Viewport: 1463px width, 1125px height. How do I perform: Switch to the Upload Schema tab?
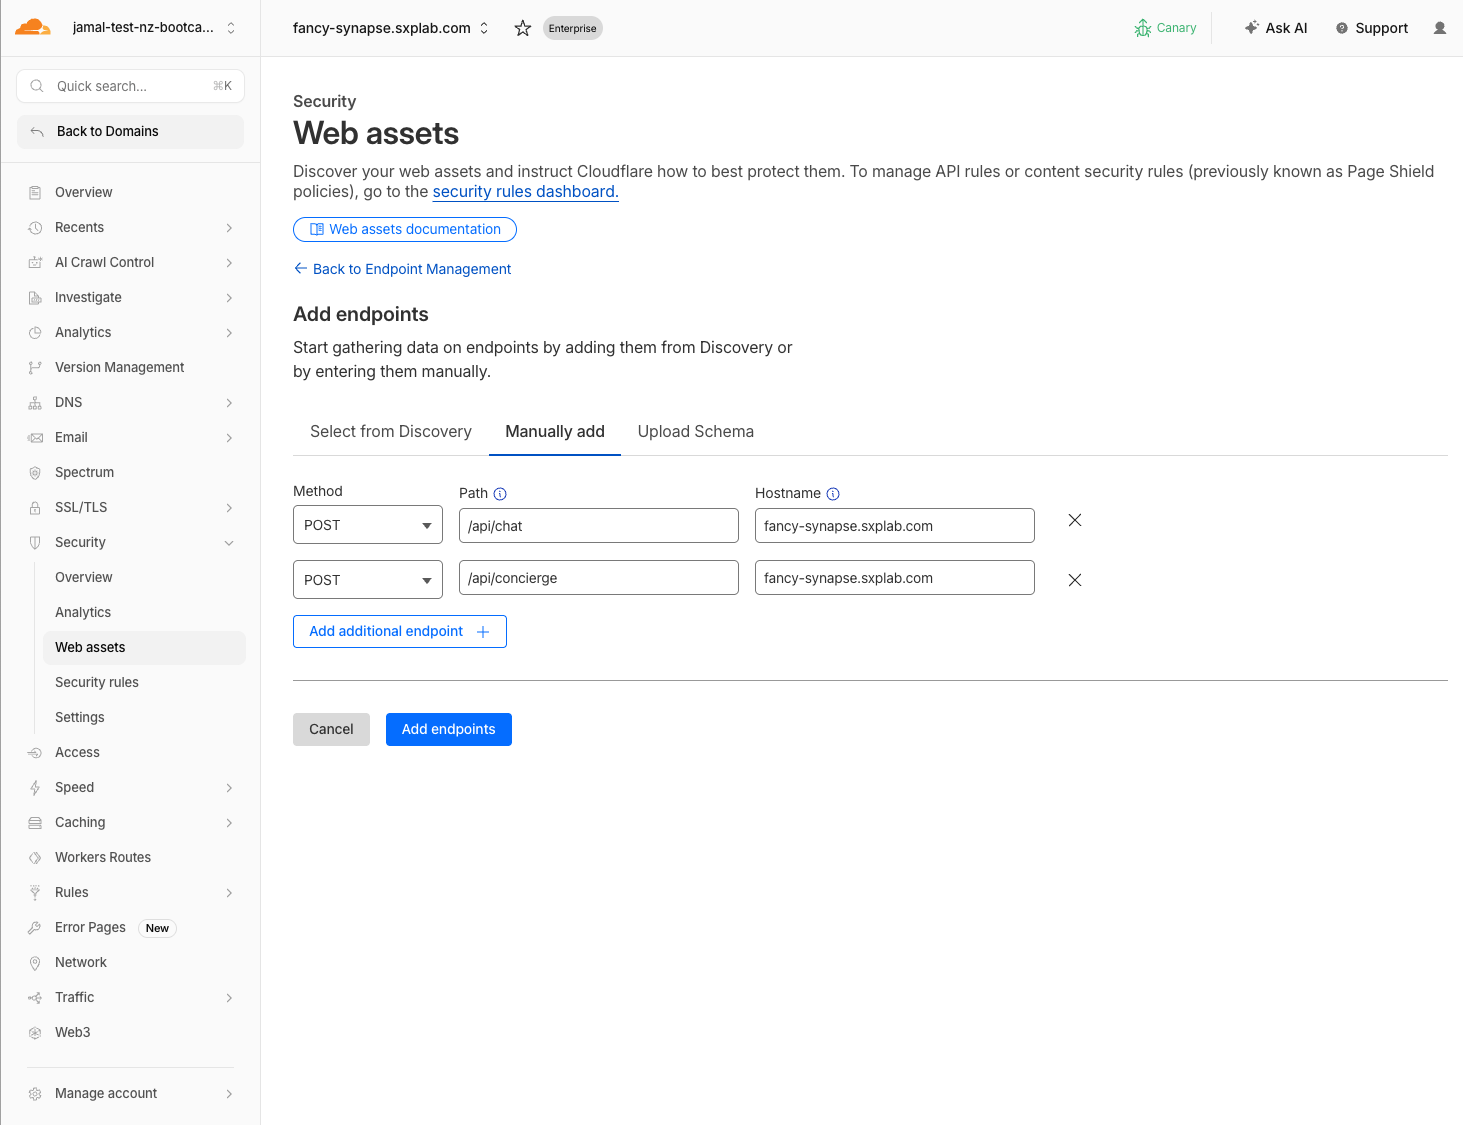[696, 431]
